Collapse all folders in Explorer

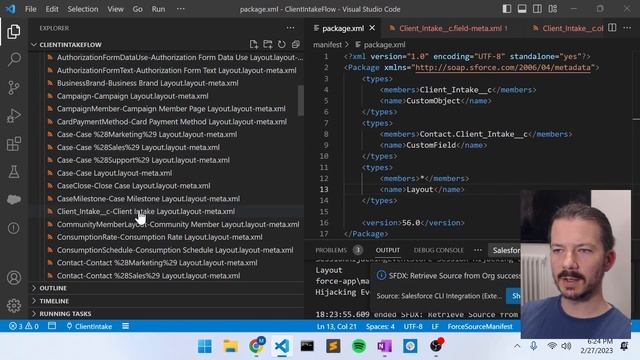click(x=296, y=44)
